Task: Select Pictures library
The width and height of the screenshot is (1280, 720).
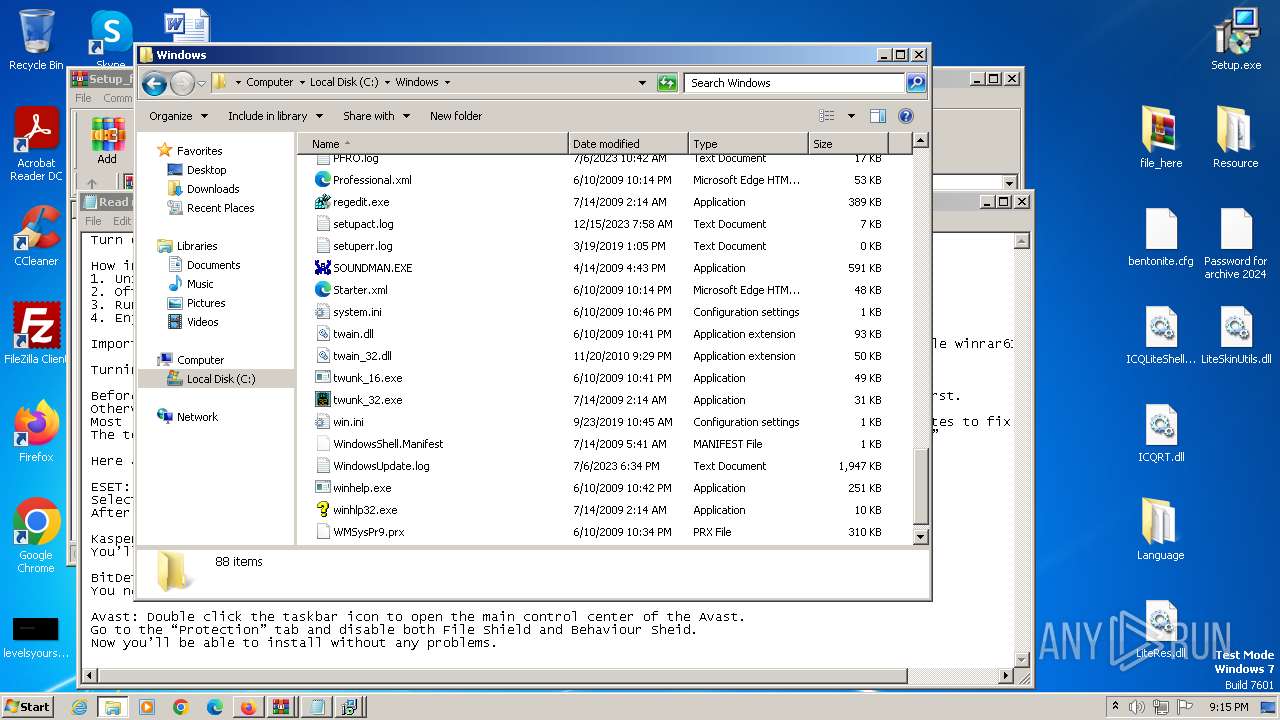Action: [205, 303]
